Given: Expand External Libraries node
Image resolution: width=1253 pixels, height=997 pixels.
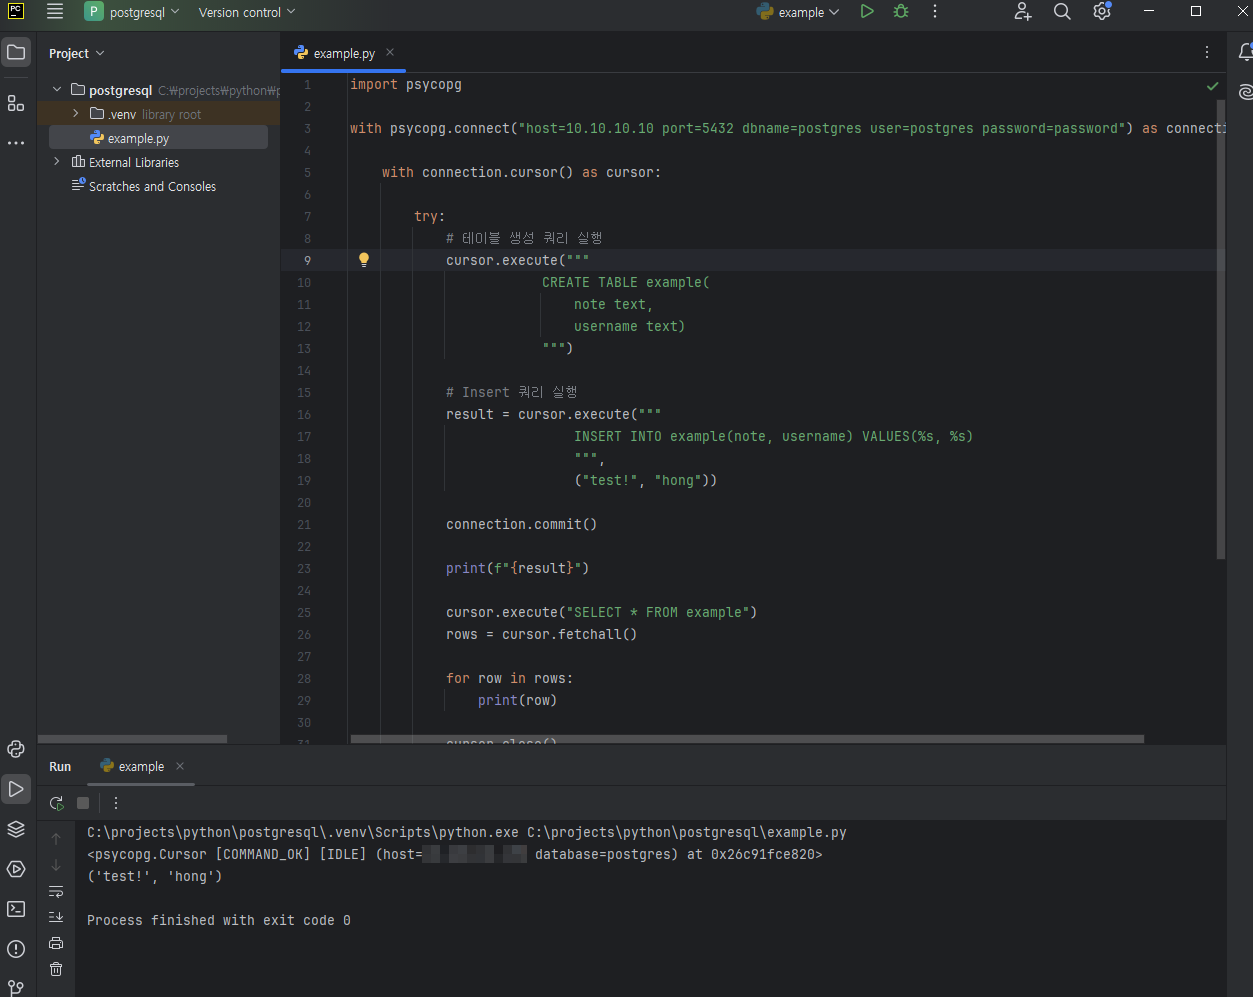Looking at the screenshot, I should tap(57, 162).
